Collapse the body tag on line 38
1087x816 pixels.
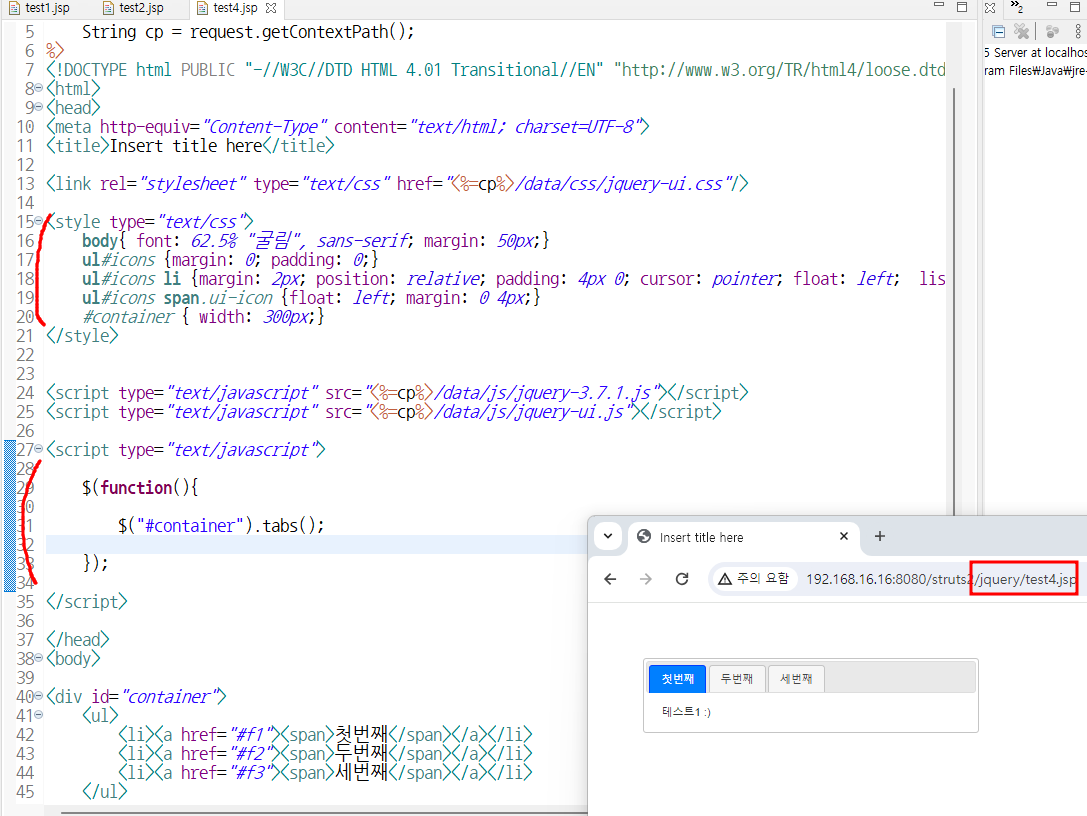coord(39,658)
